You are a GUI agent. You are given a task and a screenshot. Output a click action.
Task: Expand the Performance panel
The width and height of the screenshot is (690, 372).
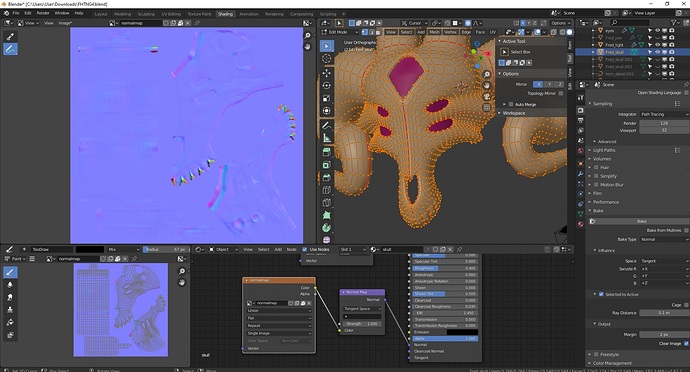[606, 202]
